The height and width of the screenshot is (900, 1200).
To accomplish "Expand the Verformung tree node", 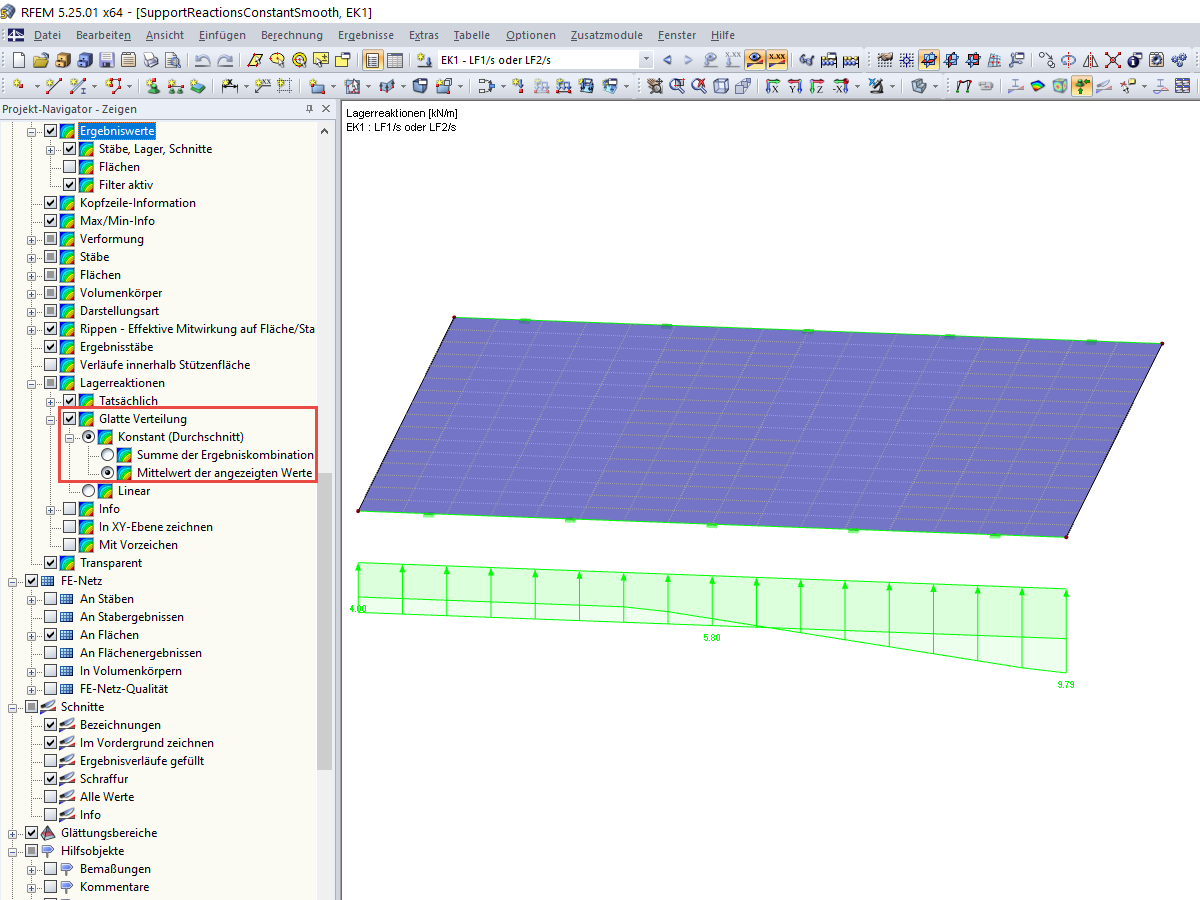I will [x=32, y=239].
